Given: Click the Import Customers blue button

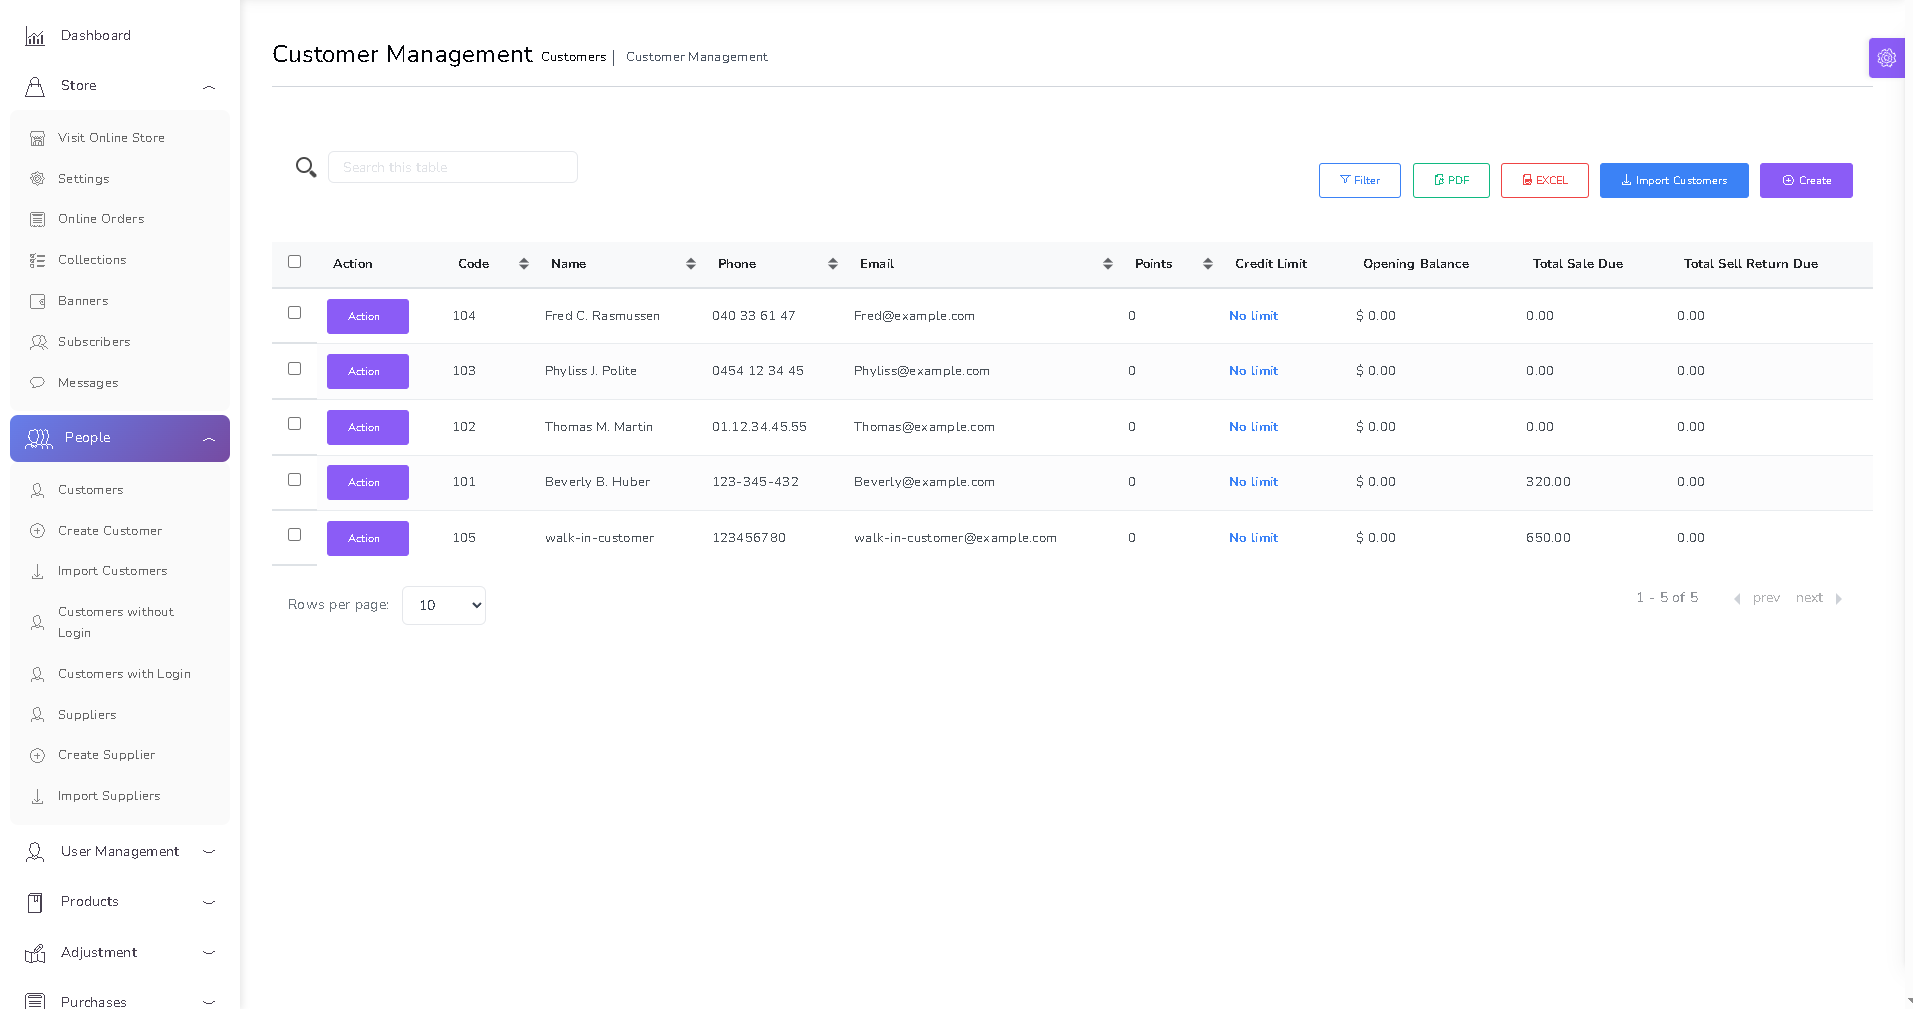Looking at the screenshot, I should click(1673, 181).
